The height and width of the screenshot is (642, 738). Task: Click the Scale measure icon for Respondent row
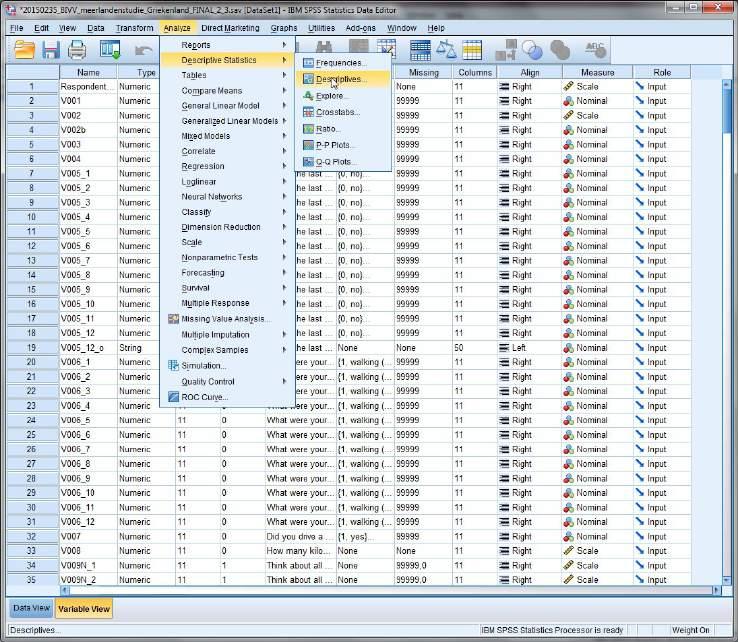pos(569,87)
